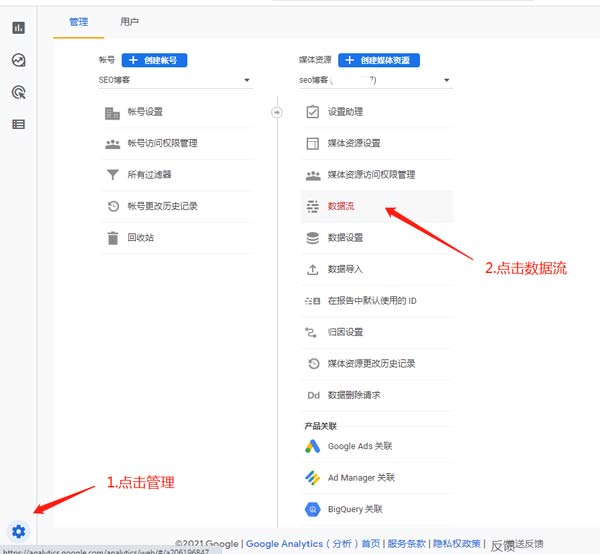This screenshot has height=554, width=600.
Task: Click the 归因设置 path icon
Action: click(311, 332)
